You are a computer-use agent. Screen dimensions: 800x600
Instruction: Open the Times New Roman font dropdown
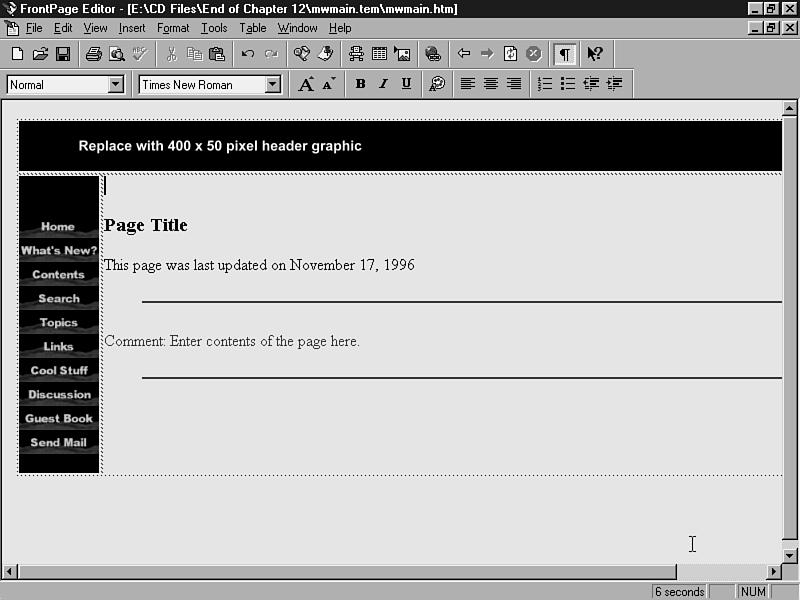coord(272,85)
